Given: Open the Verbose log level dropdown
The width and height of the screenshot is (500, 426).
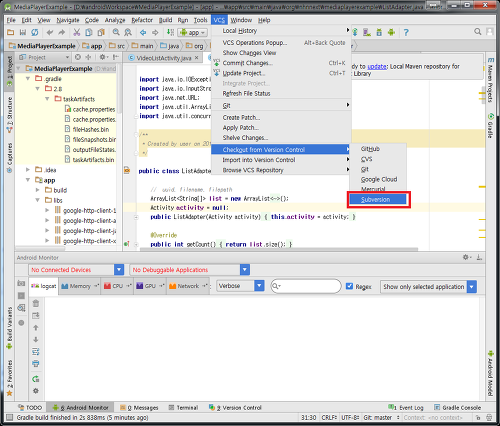Looking at the screenshot, I should [x=259, y=286].
